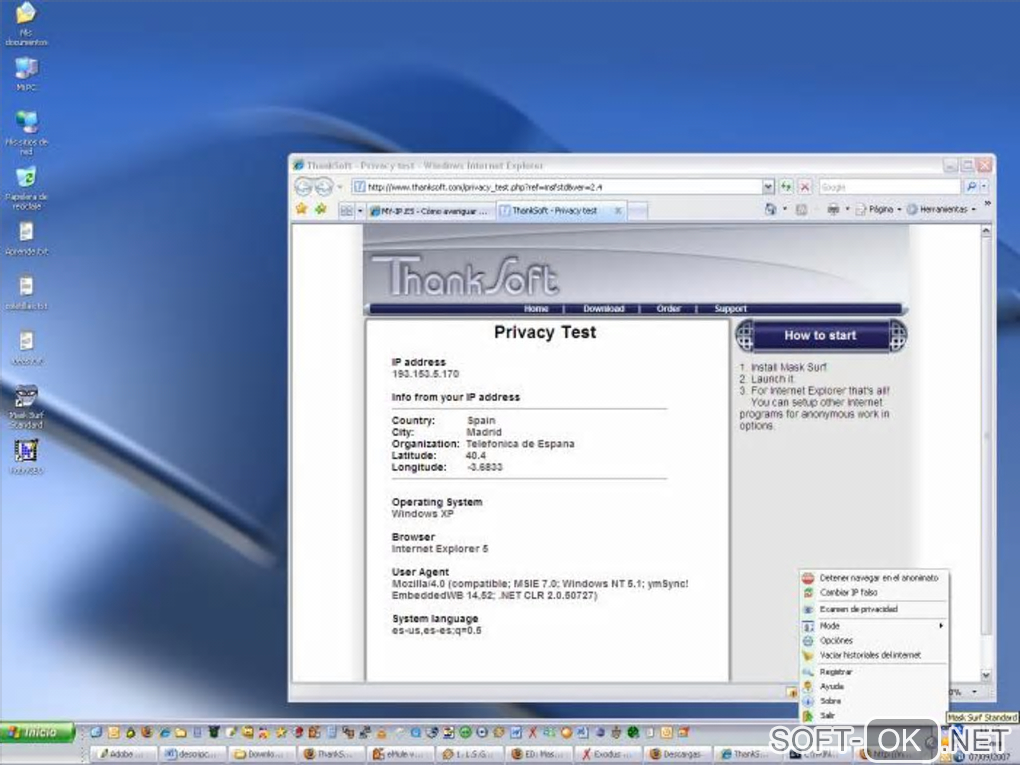
Task: Expand the toolbar overflow chevron
Action: (987, 204)
